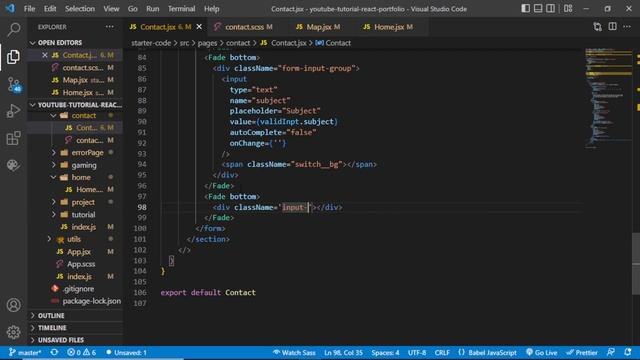Click Prettier status item

click(x=582, y=352)
